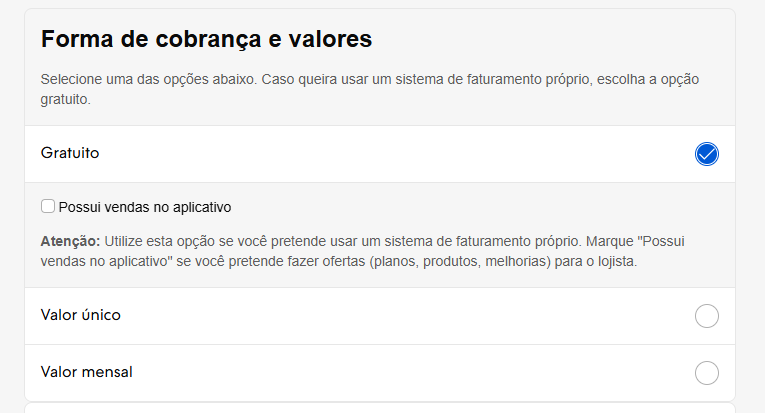Click the empty card below Valor mensal
This screenshot has height=413, width=765.
(x=380, y=408)
